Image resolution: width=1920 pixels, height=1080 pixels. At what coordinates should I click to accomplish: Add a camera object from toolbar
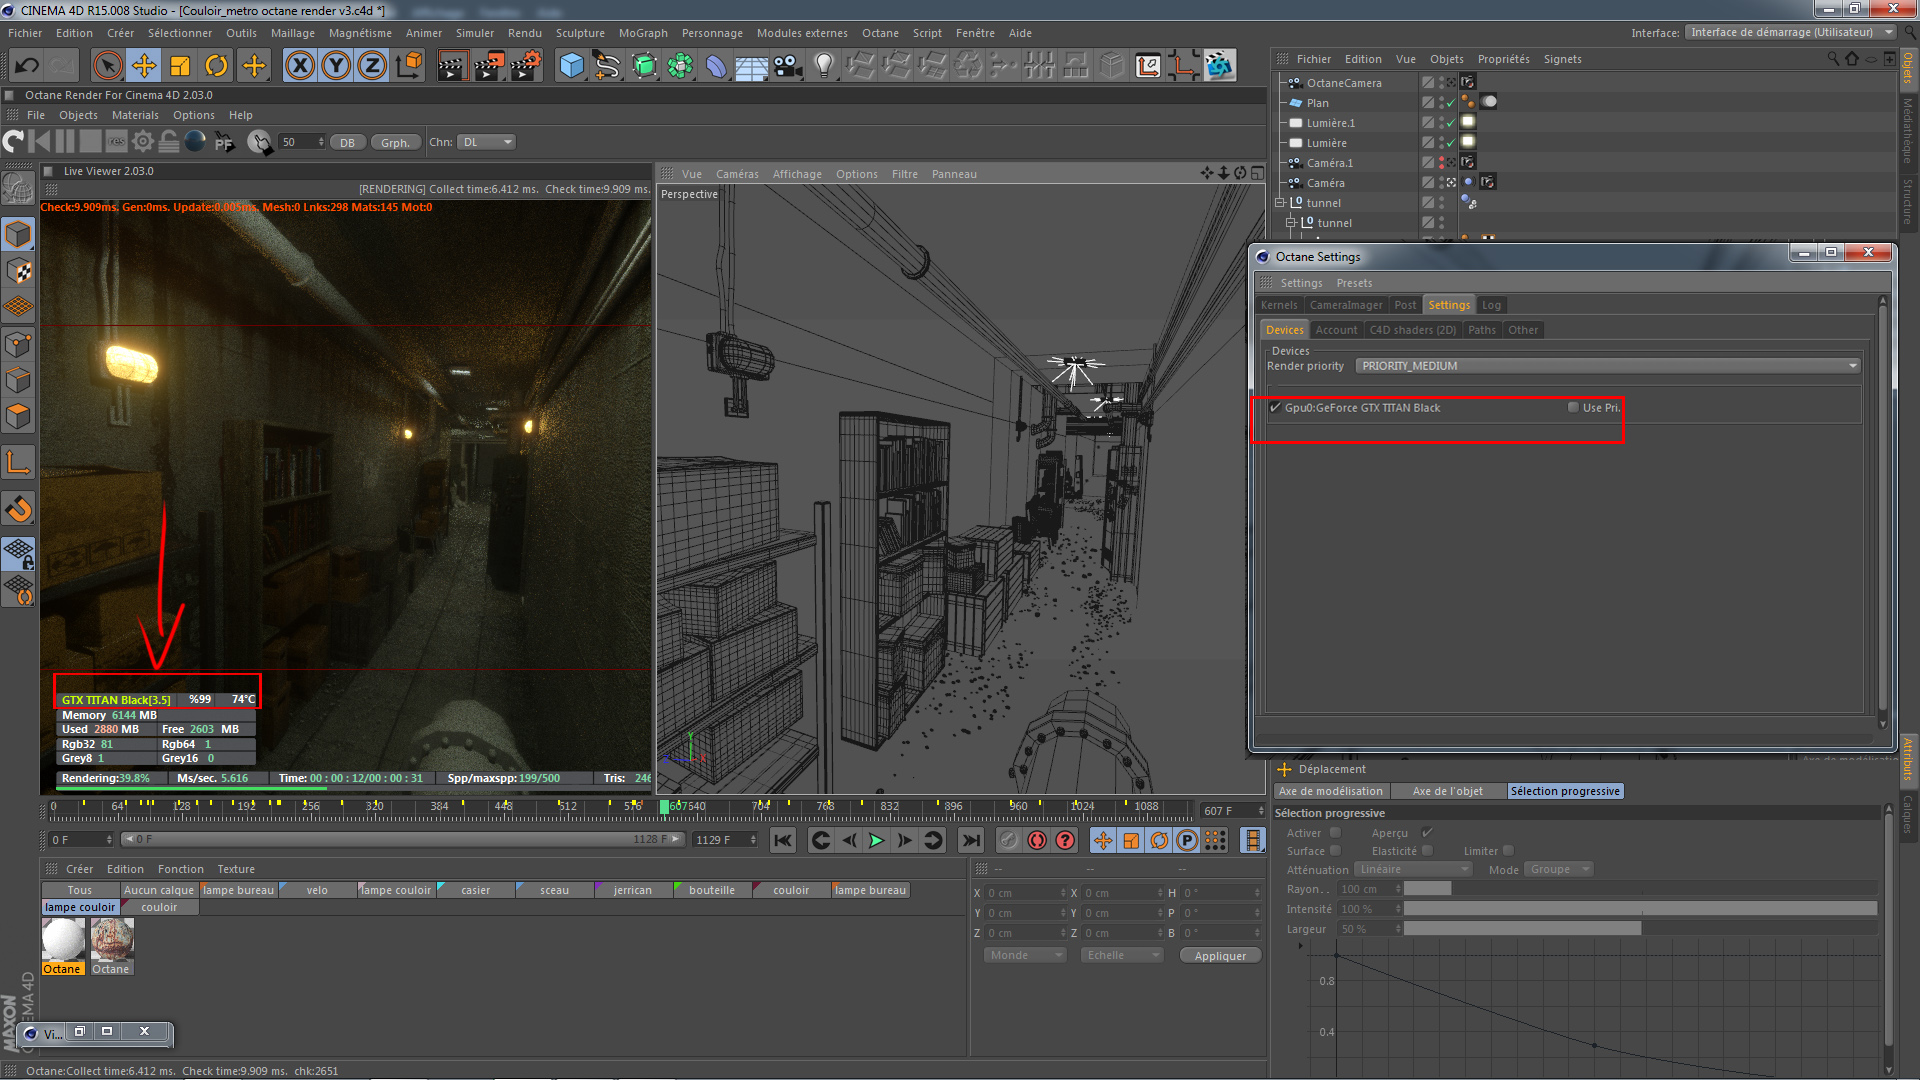(788, 66)
